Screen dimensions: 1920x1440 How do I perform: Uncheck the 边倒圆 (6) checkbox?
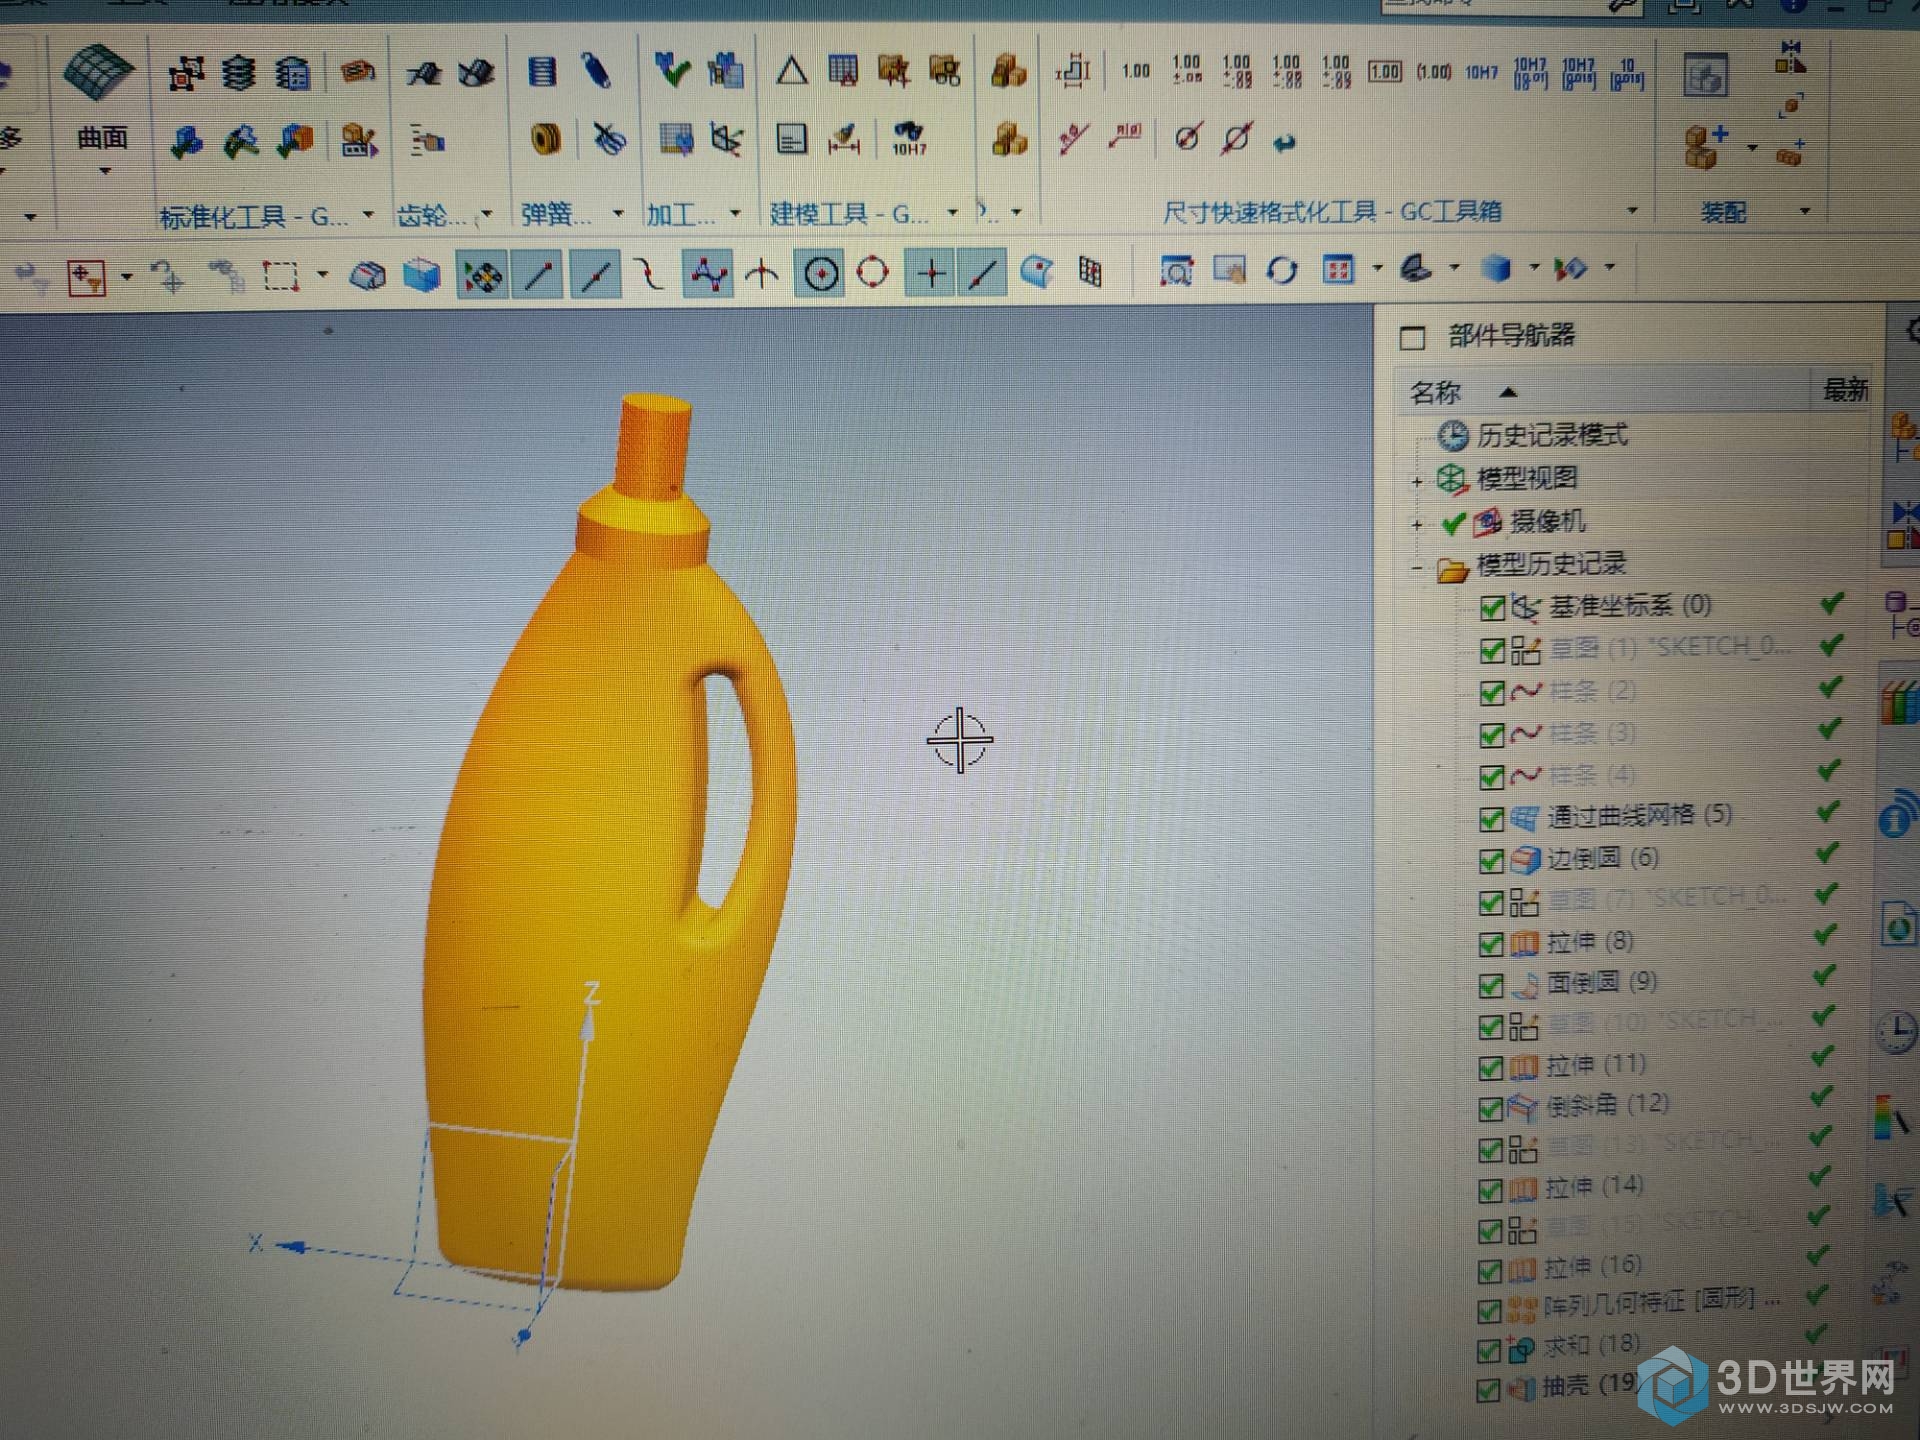tap(1491, 860)
